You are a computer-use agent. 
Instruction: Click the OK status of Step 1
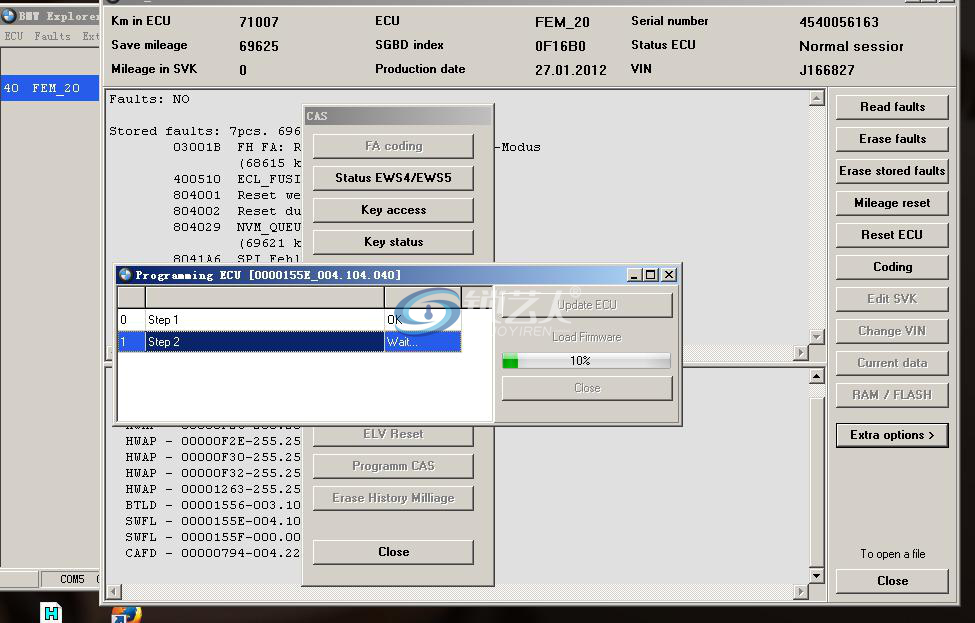point(395,320)
